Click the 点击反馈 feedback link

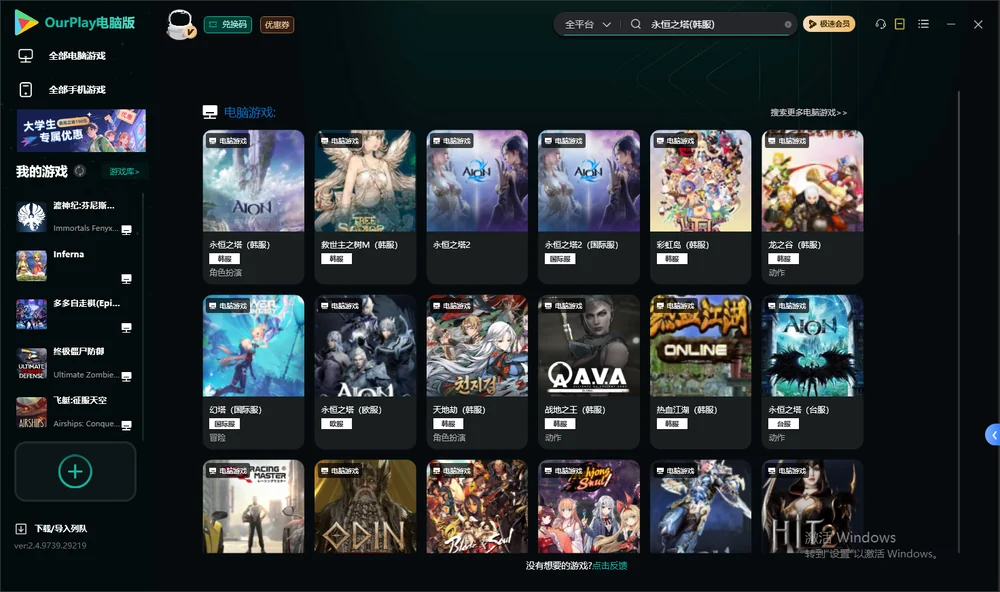pyautogui.click(x=610, y=565)
